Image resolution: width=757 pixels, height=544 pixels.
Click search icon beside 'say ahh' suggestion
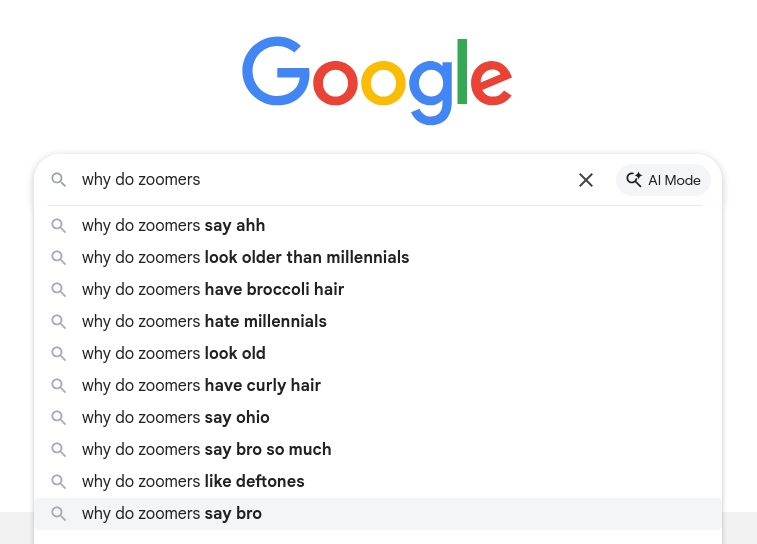[x=59, y=225]
